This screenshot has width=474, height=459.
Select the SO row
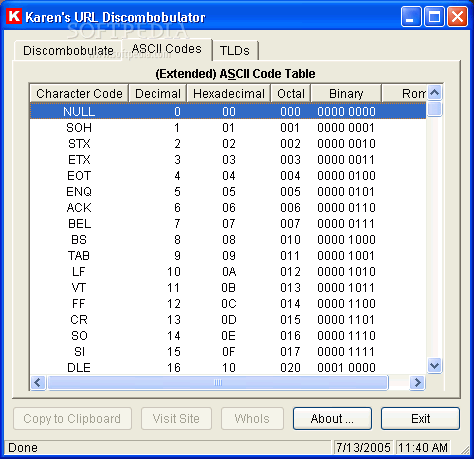228,335
